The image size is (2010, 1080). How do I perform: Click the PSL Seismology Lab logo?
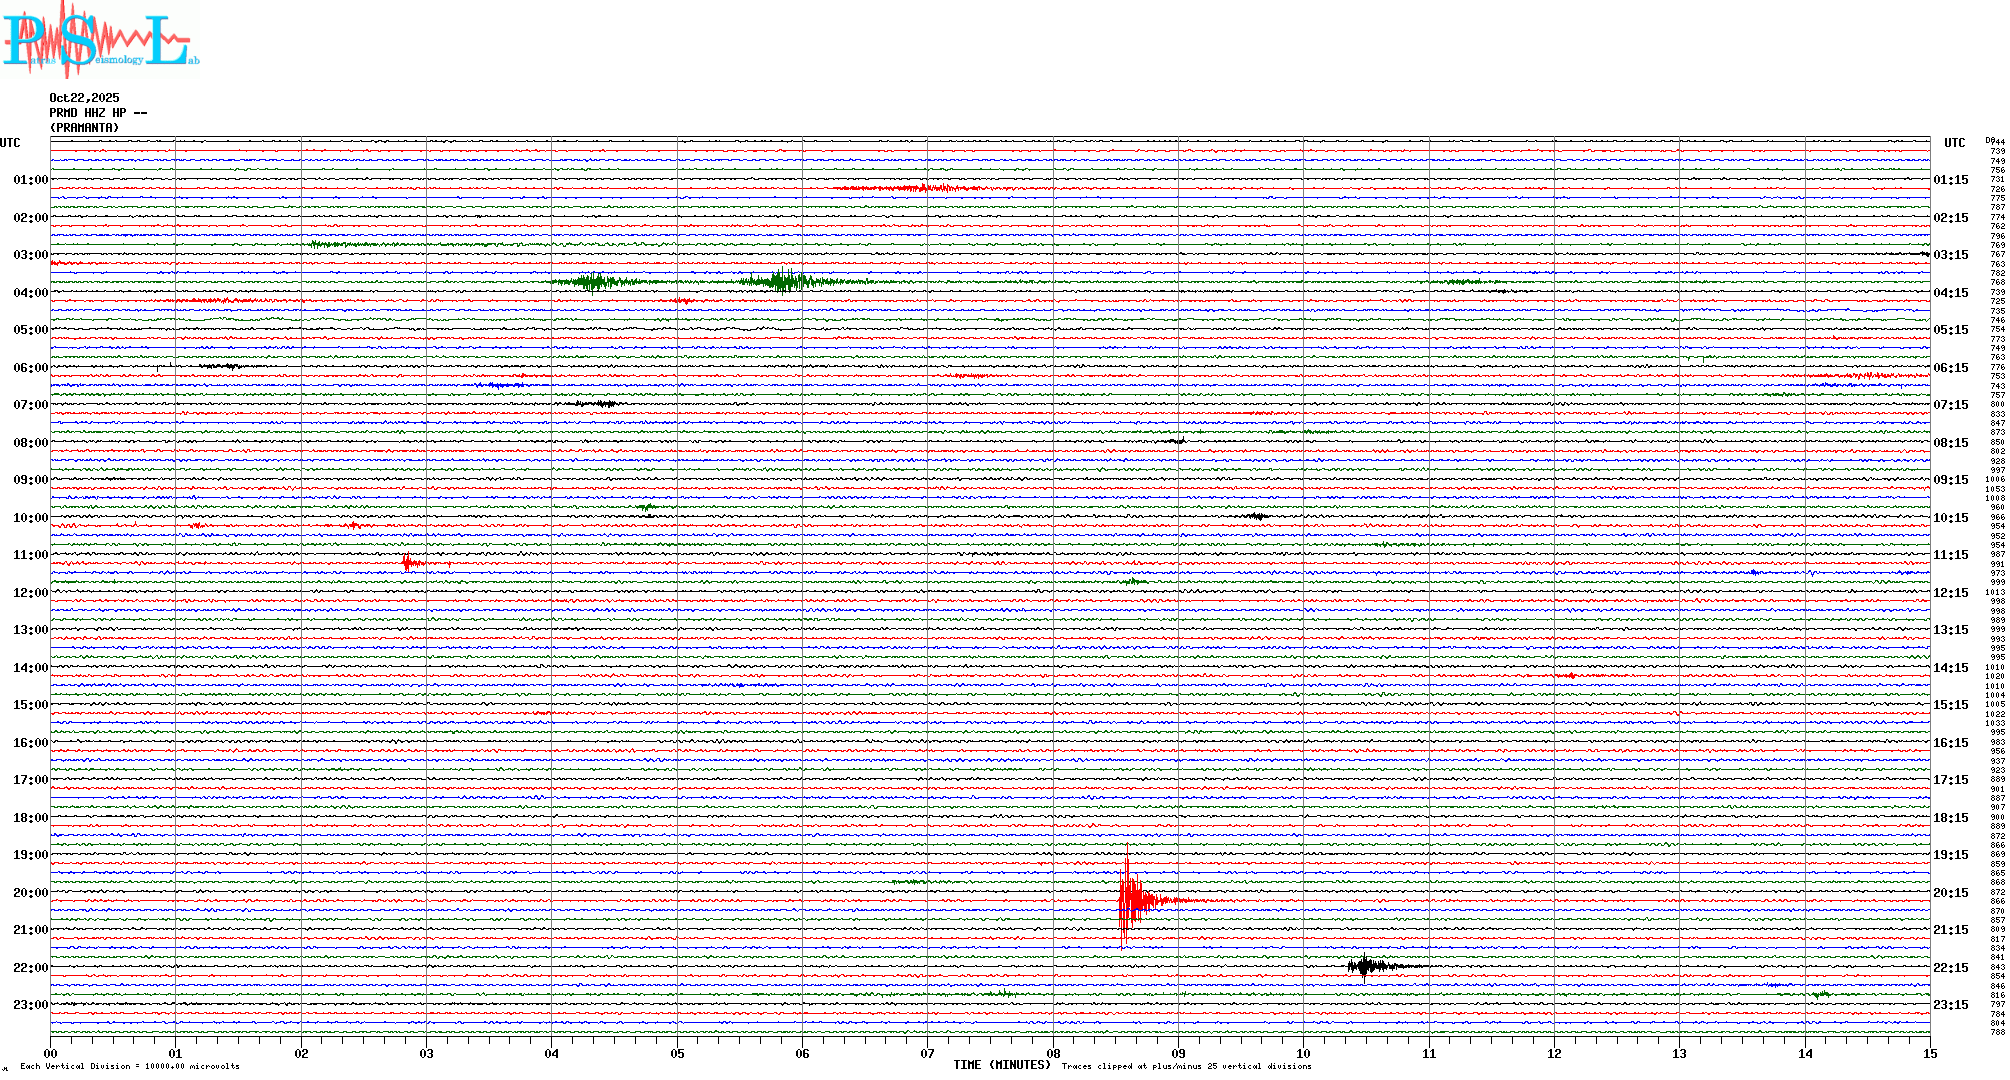[x=100, y=40]
